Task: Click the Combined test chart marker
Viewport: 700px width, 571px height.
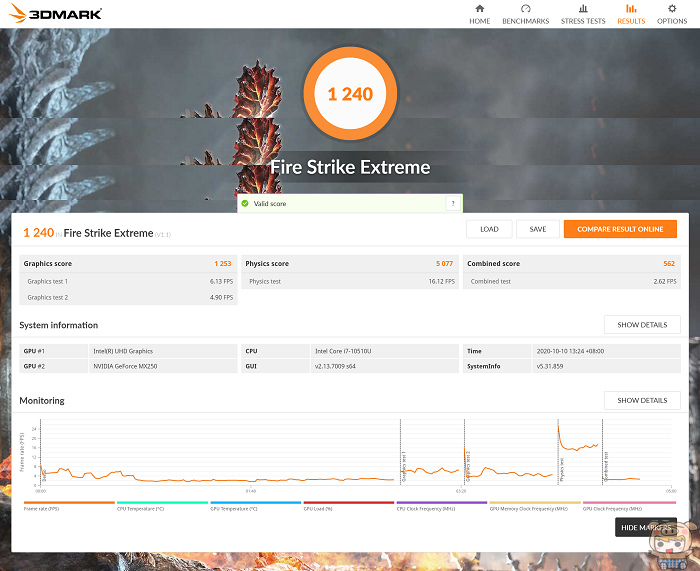Action: point(606,467)
